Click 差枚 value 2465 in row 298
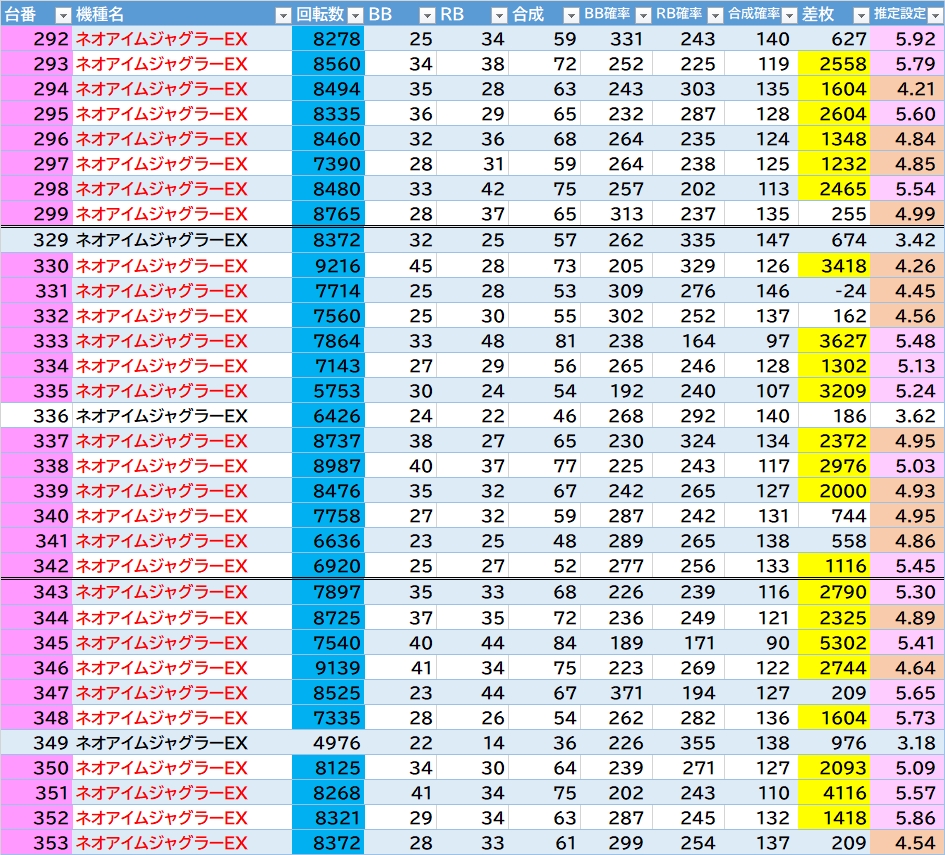 (834, 189)
